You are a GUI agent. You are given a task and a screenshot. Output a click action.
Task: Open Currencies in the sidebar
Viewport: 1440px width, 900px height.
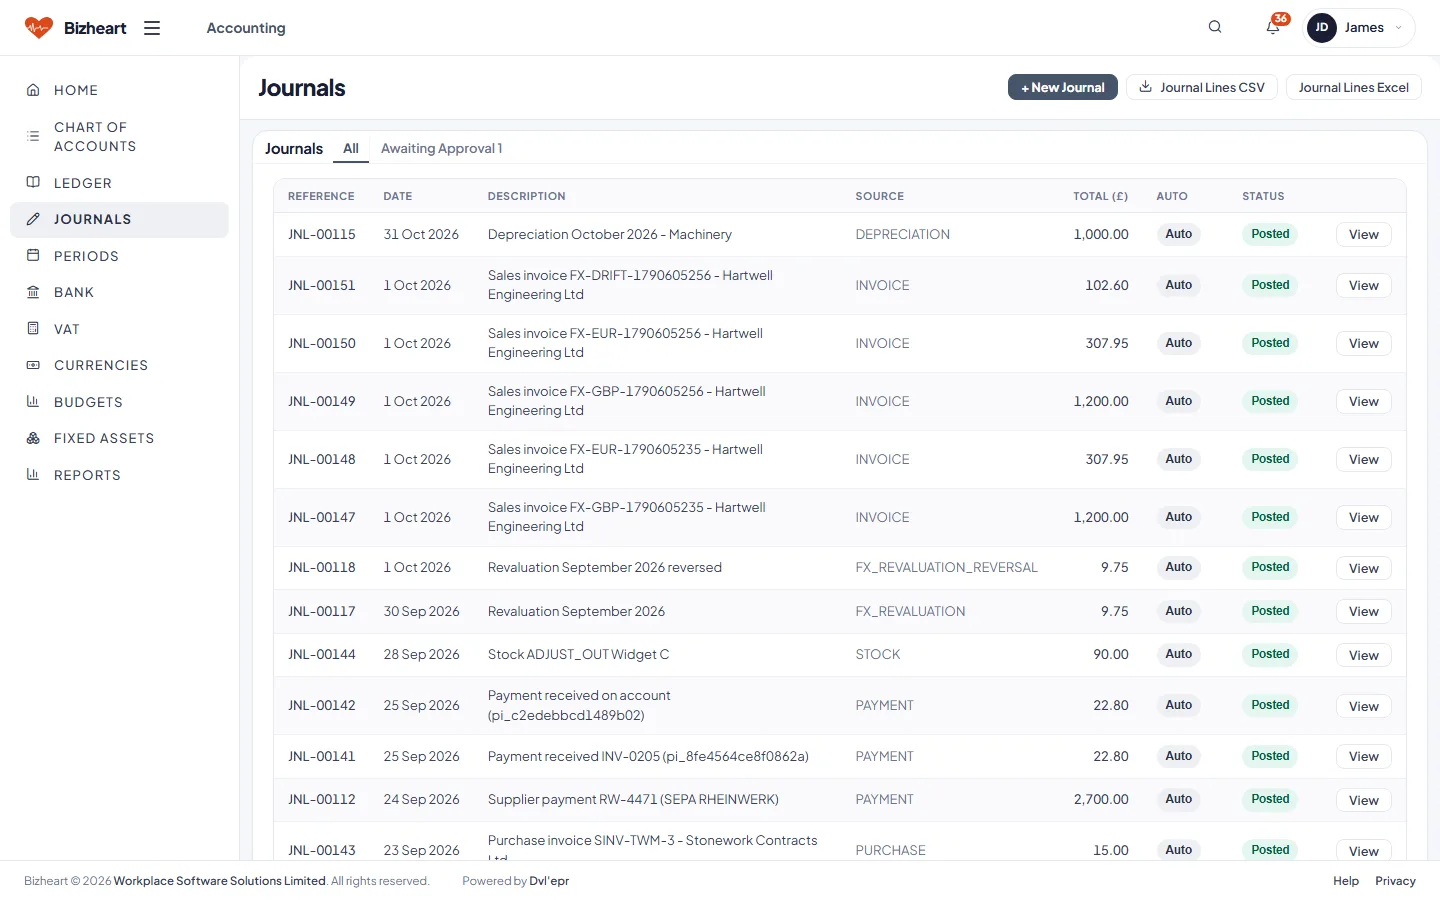click(120, 365)
